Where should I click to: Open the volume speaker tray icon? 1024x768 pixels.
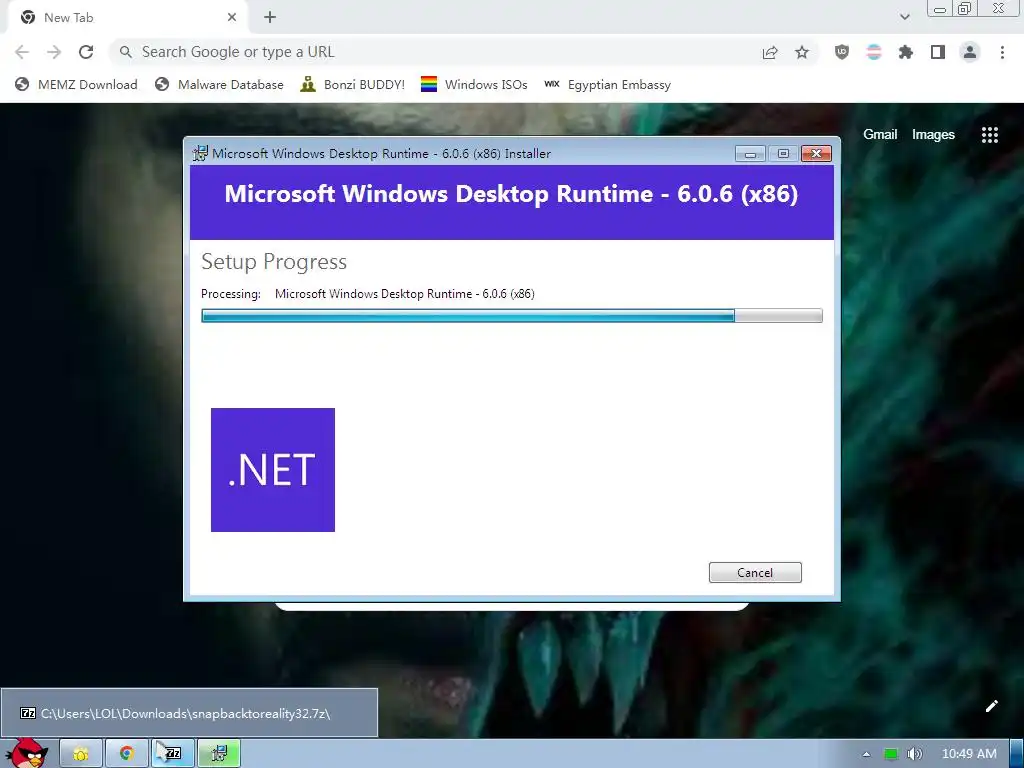915,754
